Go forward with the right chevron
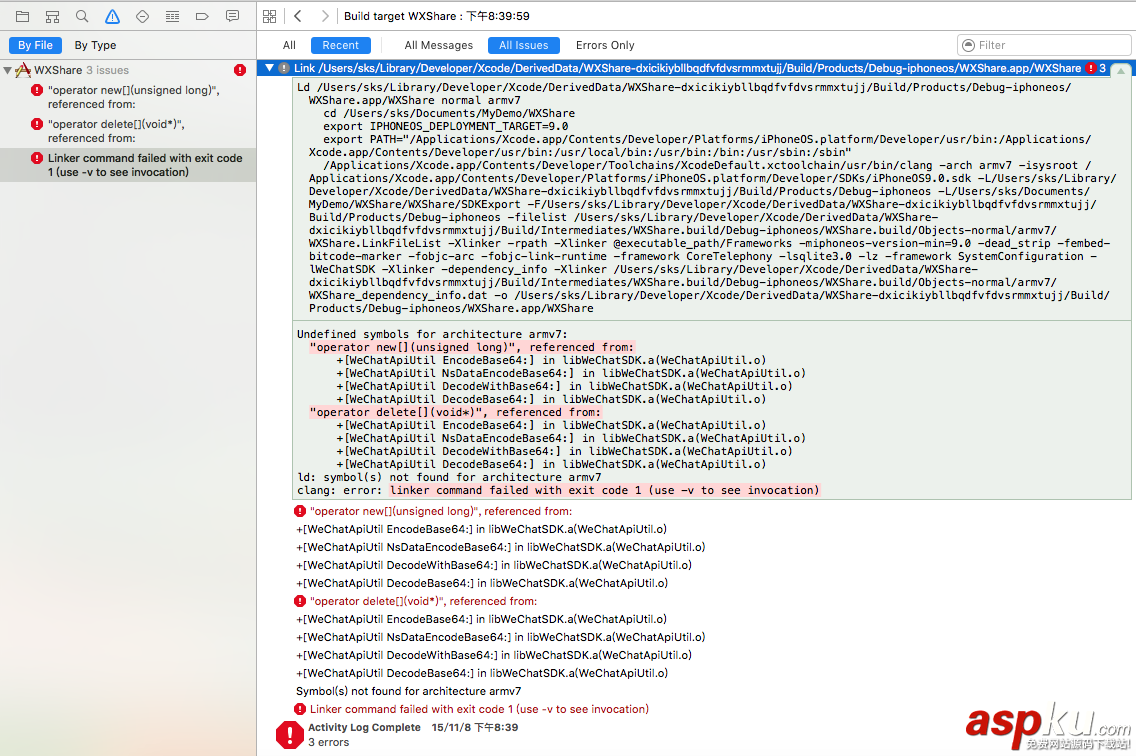This screenshot has height=756, width=1136. pyautogui.click(x=325, y=16)
